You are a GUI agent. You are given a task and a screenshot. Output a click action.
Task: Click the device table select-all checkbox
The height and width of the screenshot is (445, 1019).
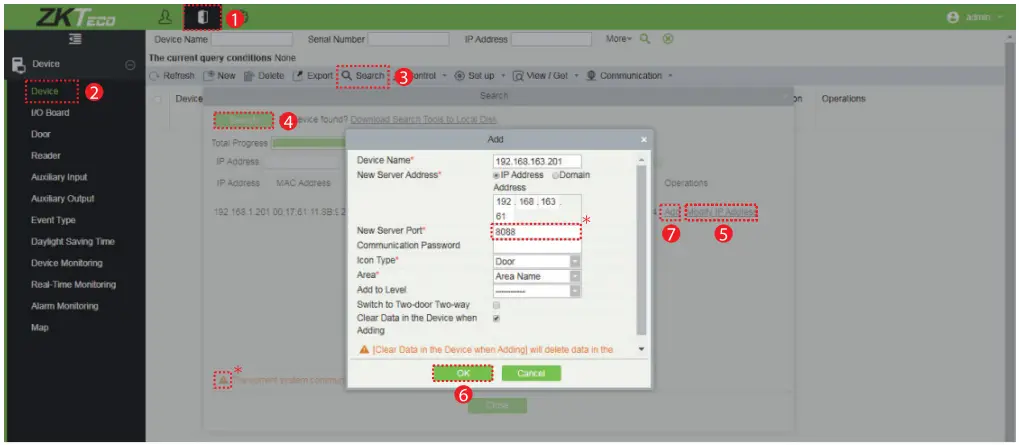pyautogui.click(x=158, y=99)
